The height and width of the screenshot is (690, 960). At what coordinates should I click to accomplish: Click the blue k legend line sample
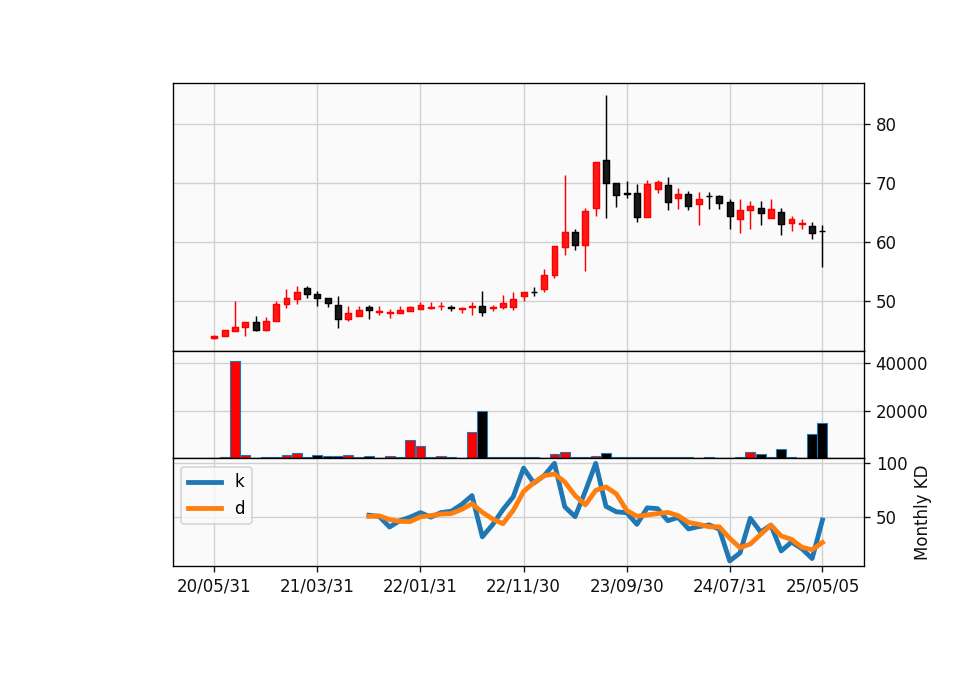click(x=205, y=482)
